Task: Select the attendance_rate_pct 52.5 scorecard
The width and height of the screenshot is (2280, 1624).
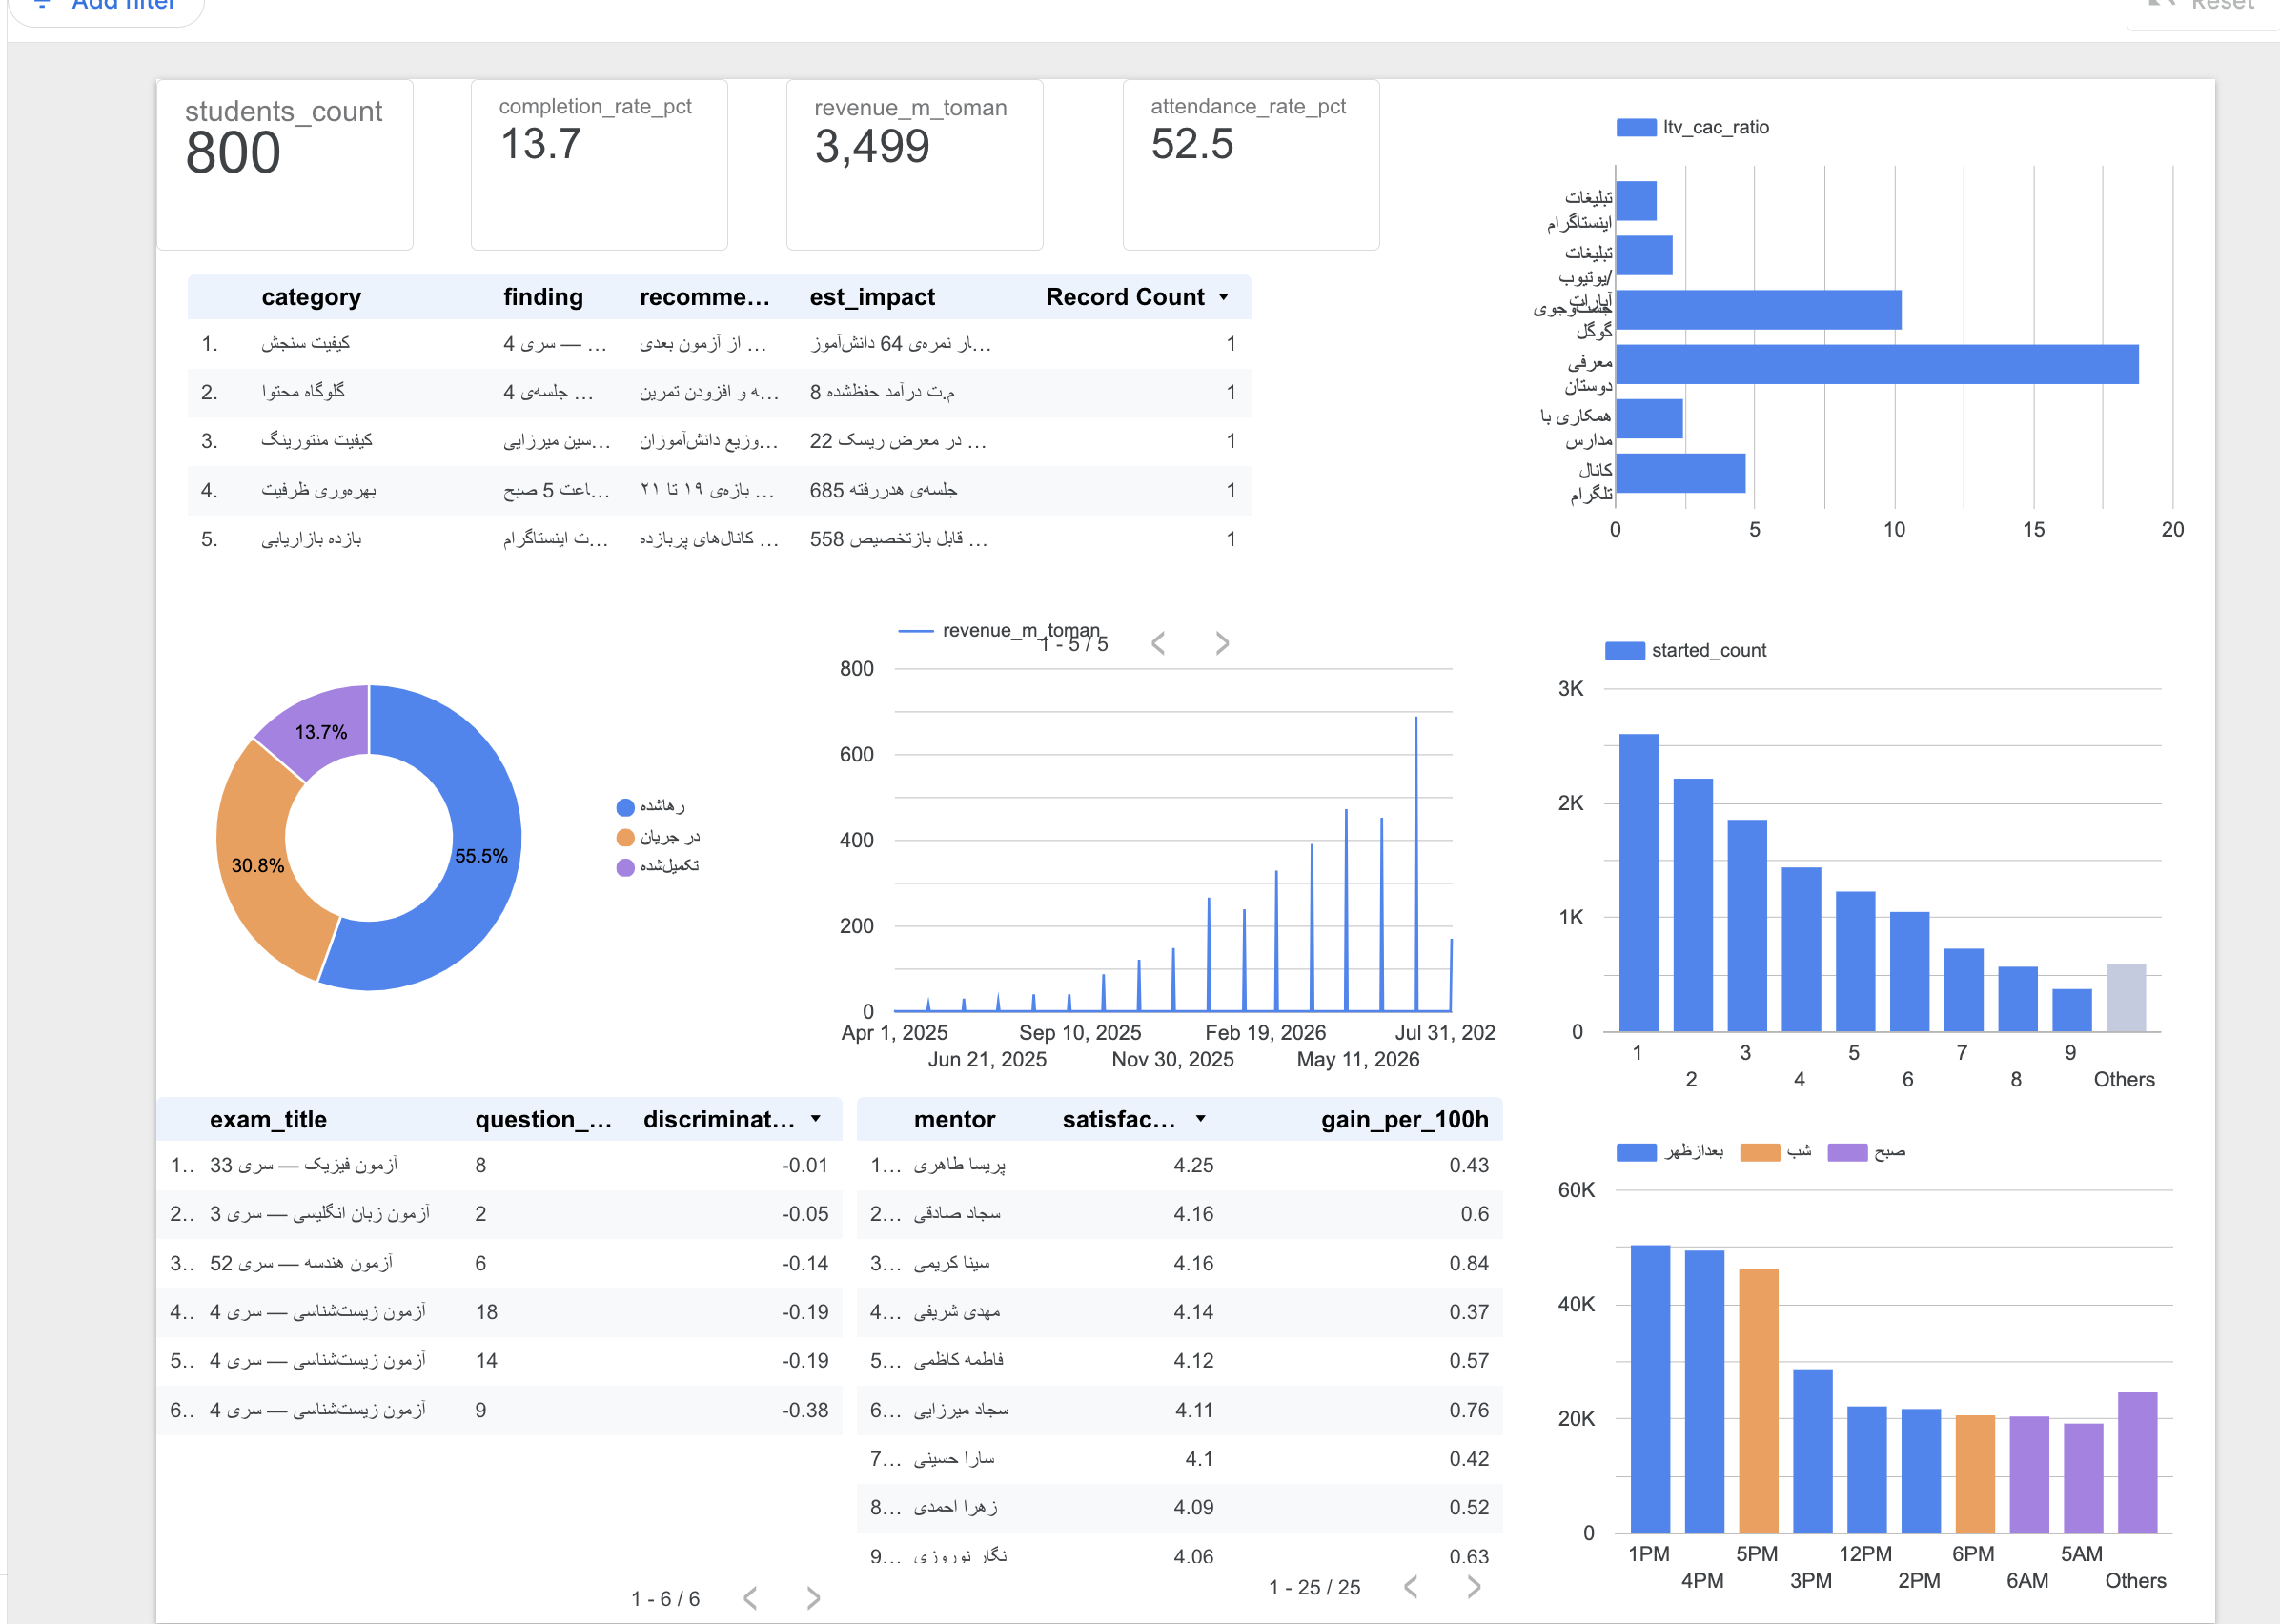Action: coord(1251,164)
